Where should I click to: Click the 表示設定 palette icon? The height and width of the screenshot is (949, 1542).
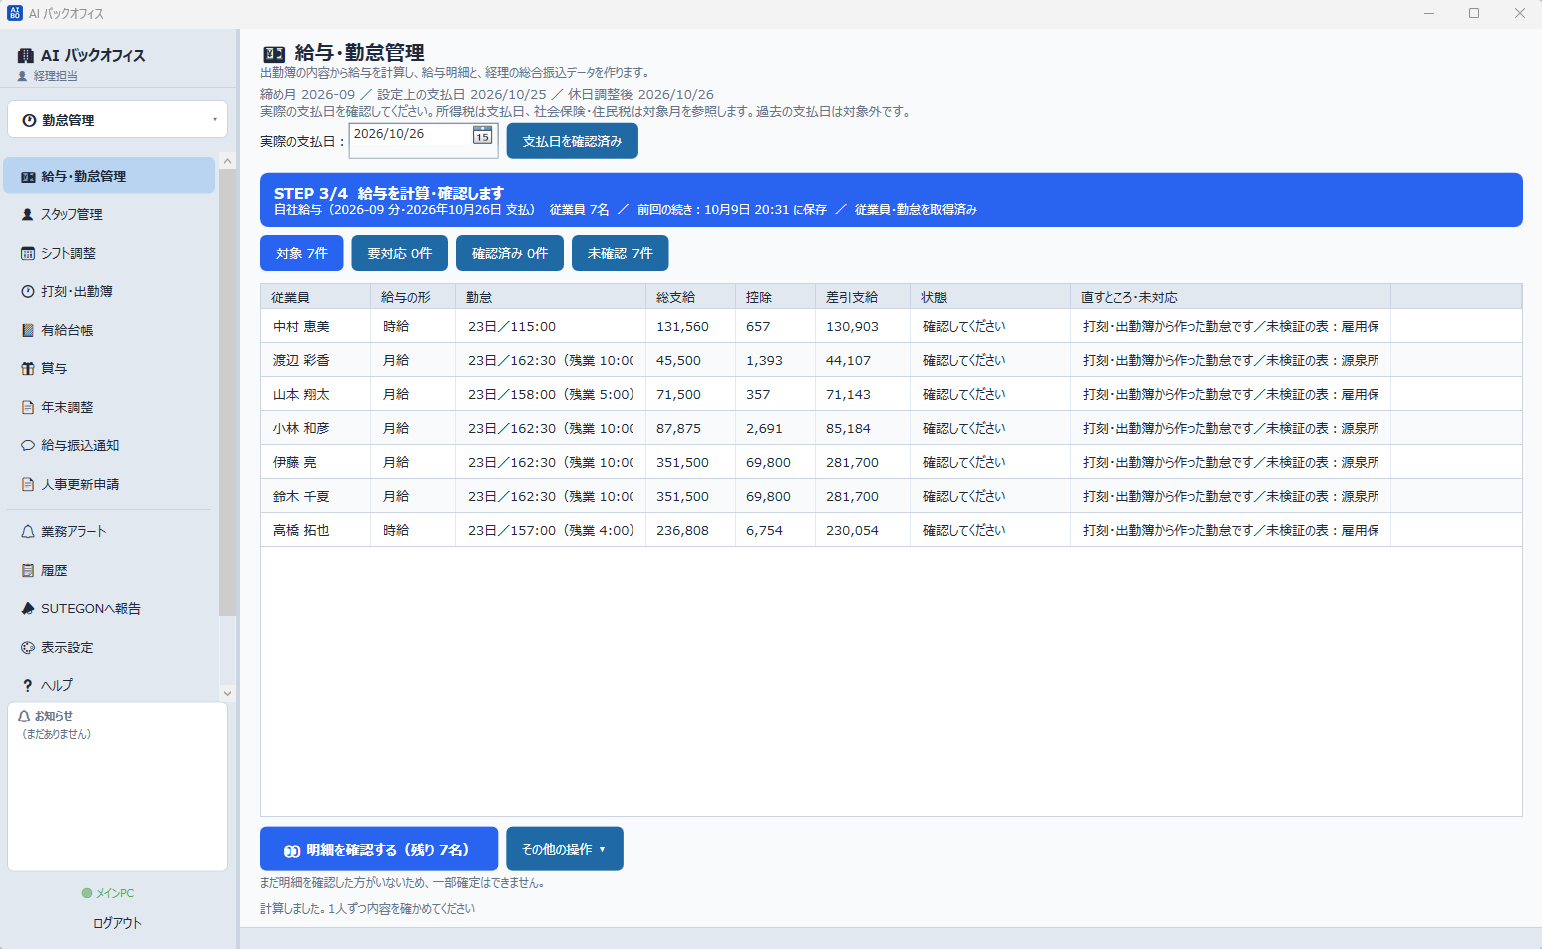click(x=28, y=648)
